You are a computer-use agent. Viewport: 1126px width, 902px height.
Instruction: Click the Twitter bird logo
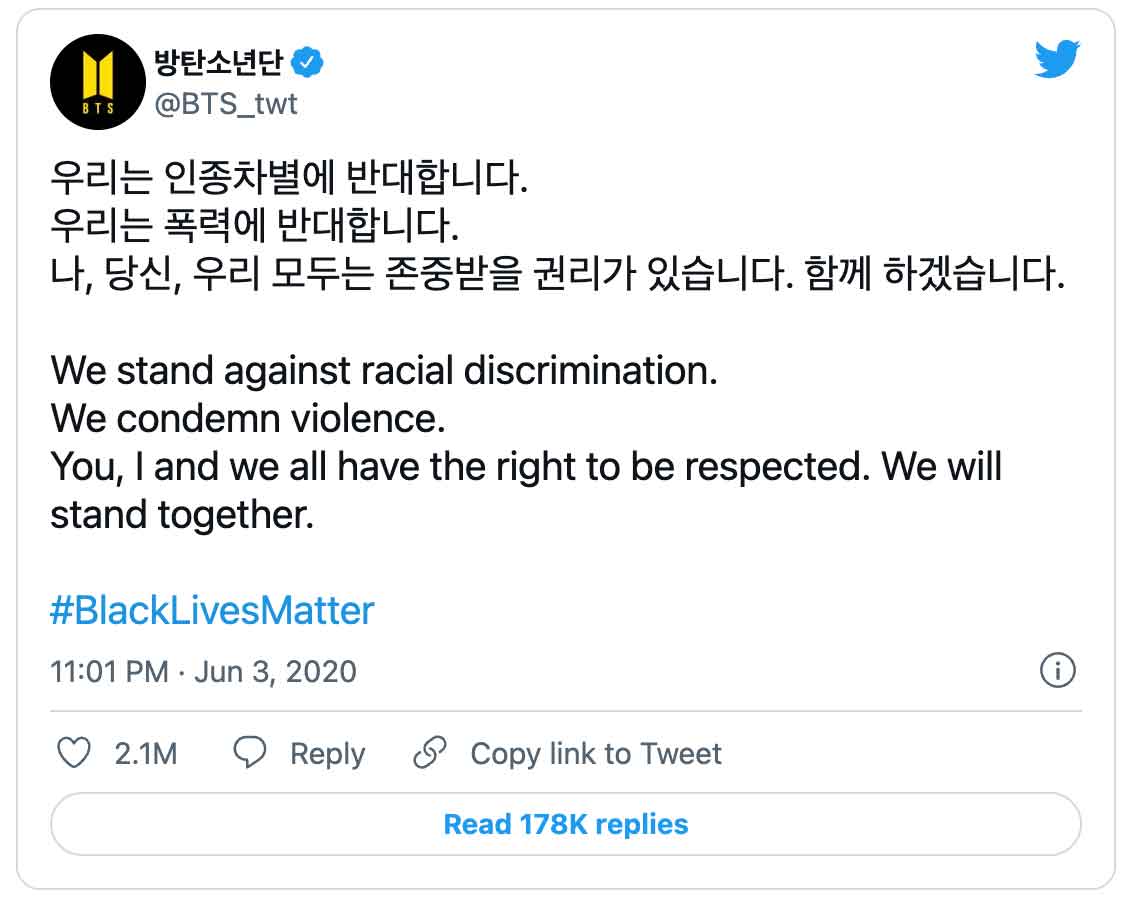coord(1057,60)
